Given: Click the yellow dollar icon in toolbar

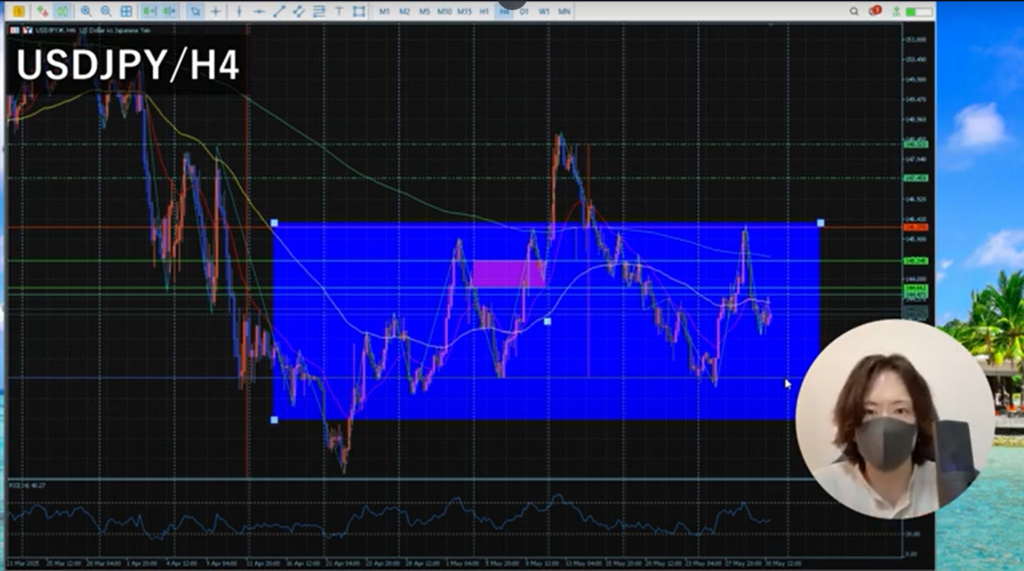Looking at the screenshot, I should point(18,11).
